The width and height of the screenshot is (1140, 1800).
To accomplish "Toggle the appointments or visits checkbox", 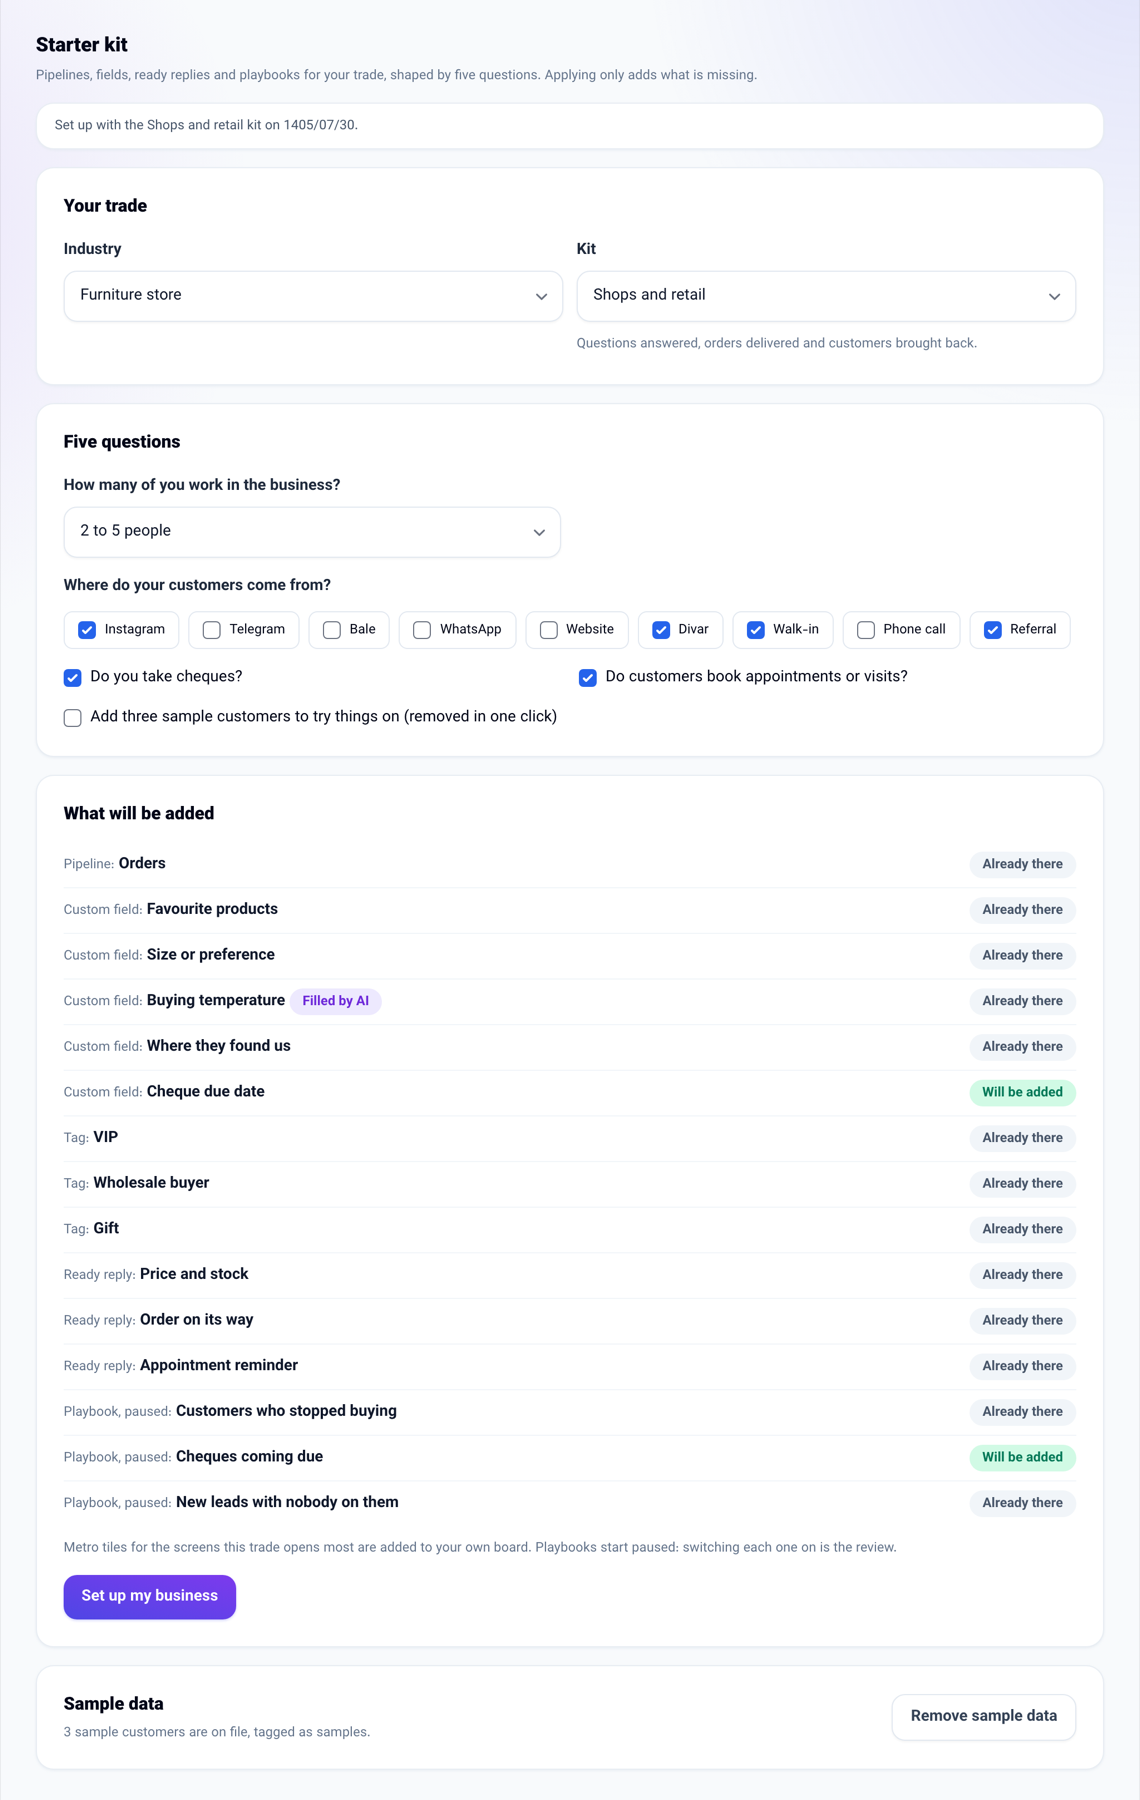I will point(588,678).
